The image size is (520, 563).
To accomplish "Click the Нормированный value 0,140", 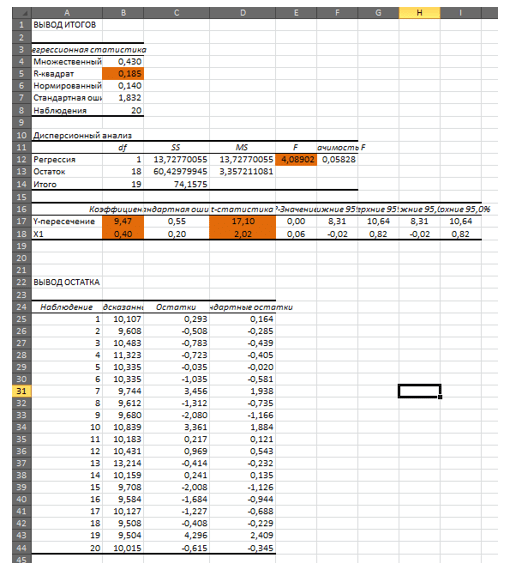I will 123,86.
